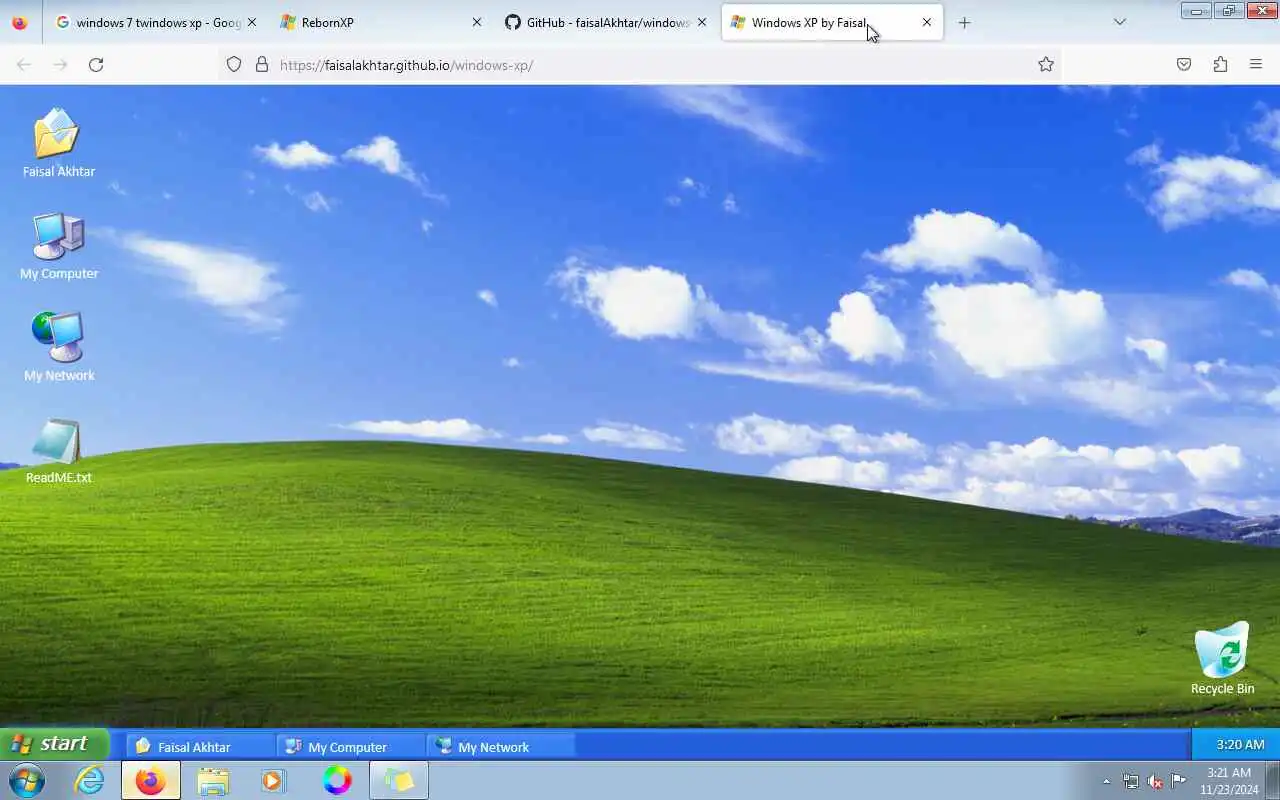Click the muted volume tray icon

click(1155, 781)
